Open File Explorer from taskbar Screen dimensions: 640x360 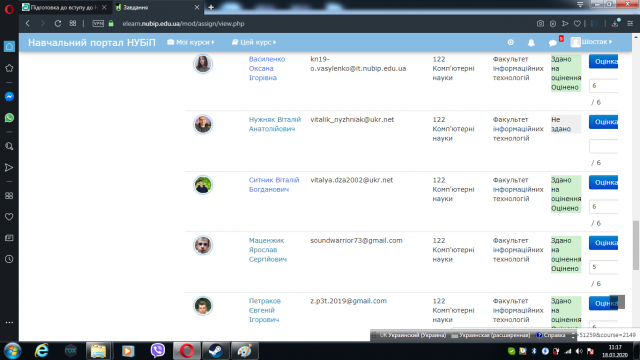click(x=98, y=351)
